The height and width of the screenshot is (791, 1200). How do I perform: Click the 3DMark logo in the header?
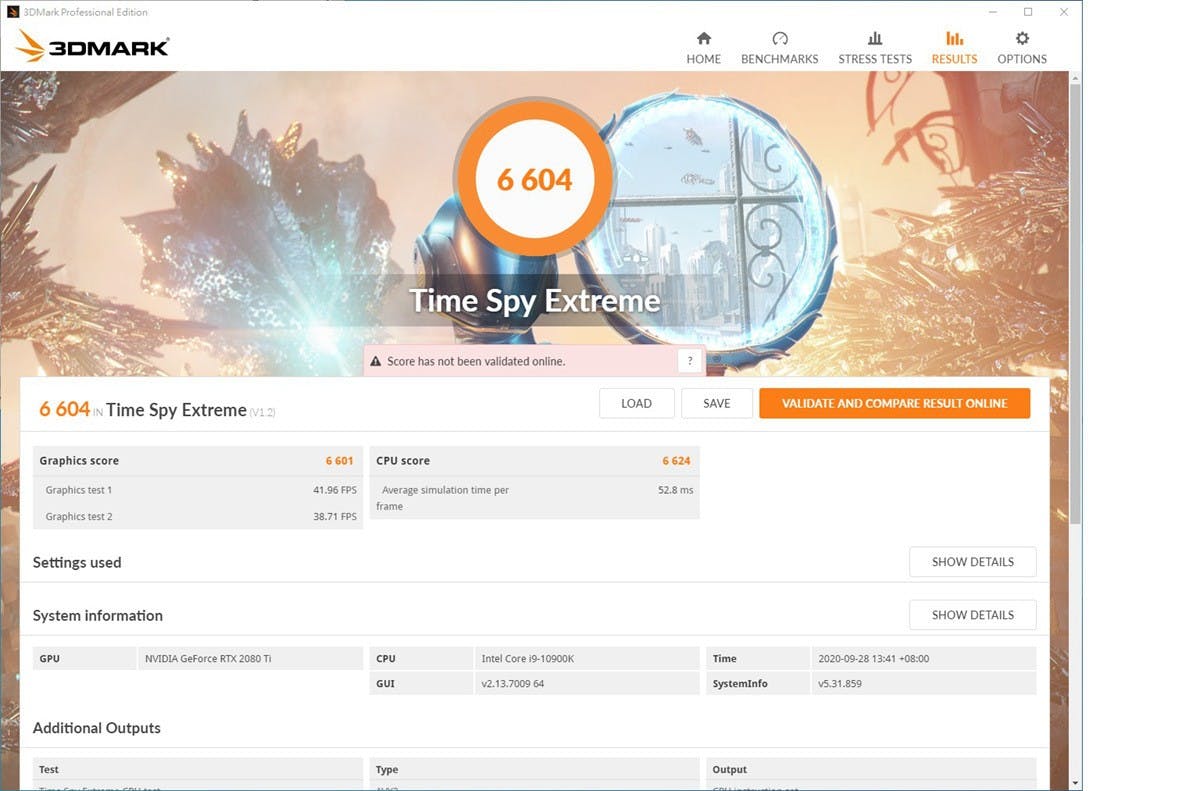point(92,46)
